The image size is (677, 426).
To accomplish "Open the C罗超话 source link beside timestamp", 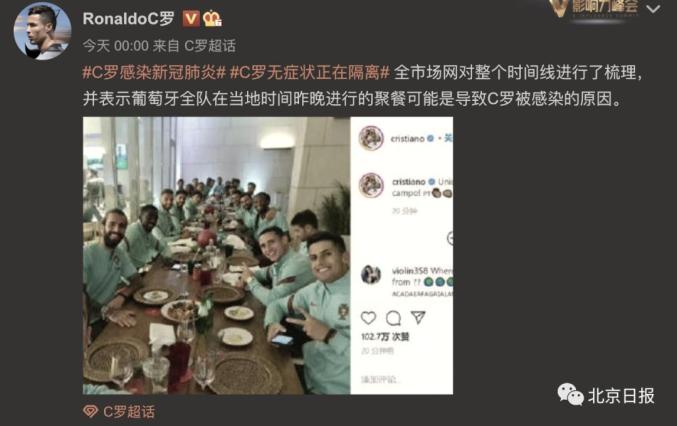I will point(210,46).
